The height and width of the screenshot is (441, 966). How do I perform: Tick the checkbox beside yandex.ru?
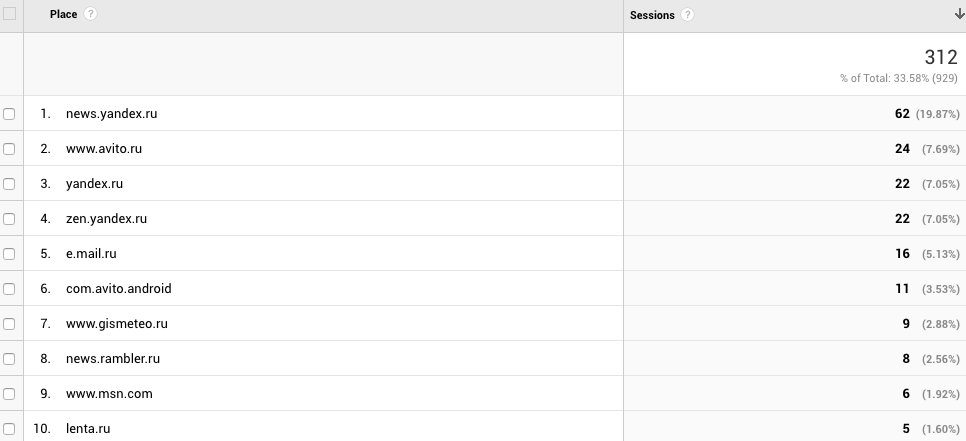coord(10,184)
